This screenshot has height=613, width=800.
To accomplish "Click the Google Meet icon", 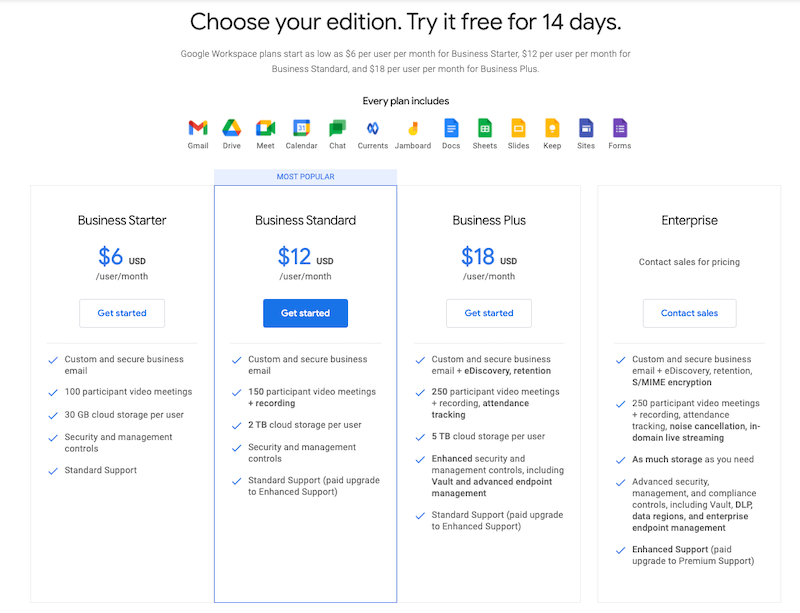I will tap(265, 128).
